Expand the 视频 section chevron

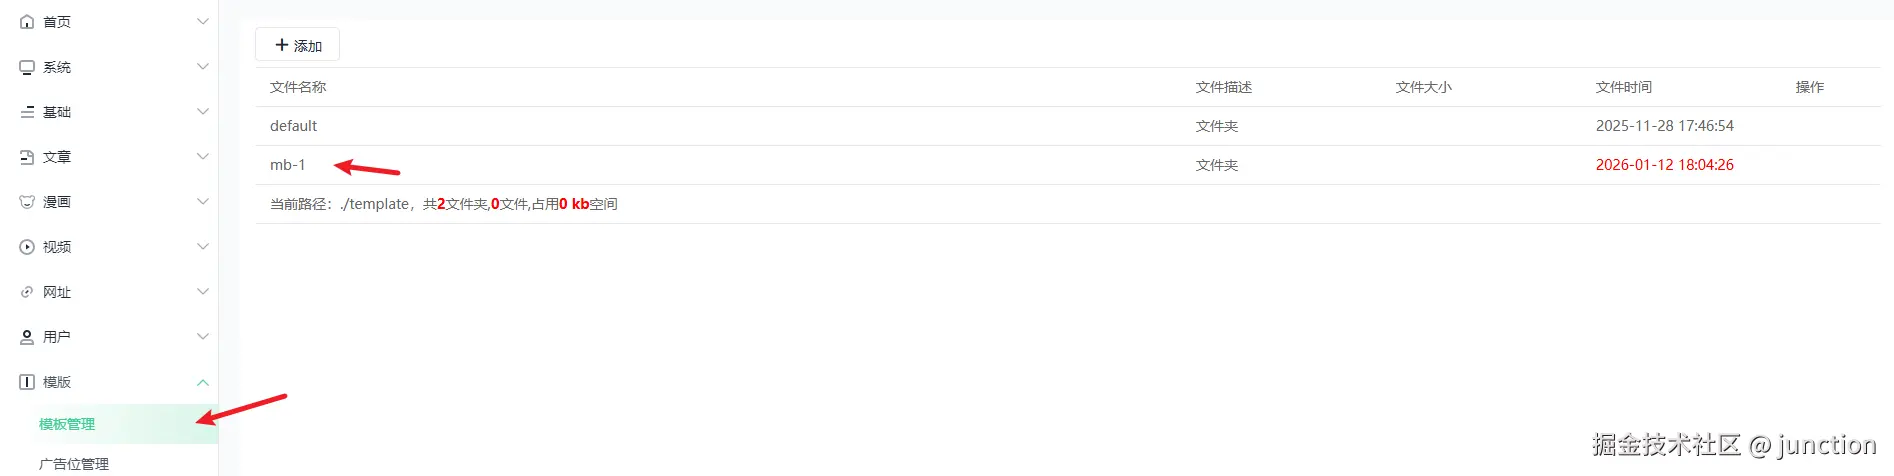coord(203,247)
